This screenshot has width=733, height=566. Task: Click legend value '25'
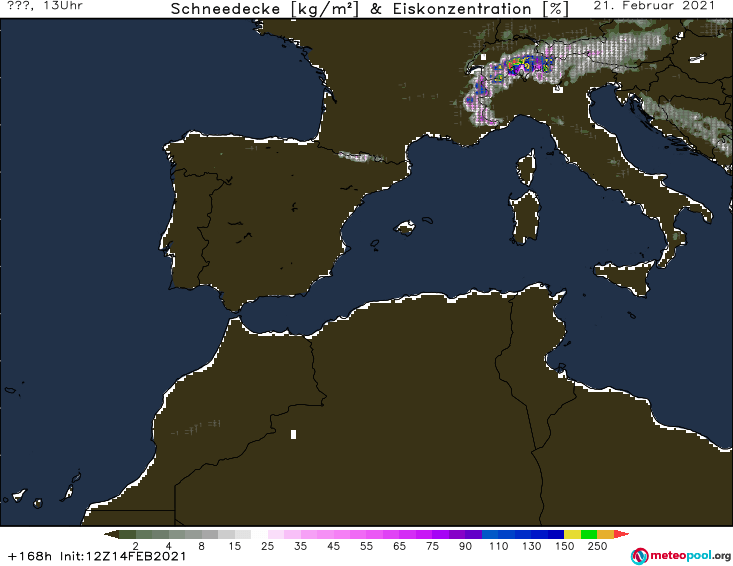[267, 546]
